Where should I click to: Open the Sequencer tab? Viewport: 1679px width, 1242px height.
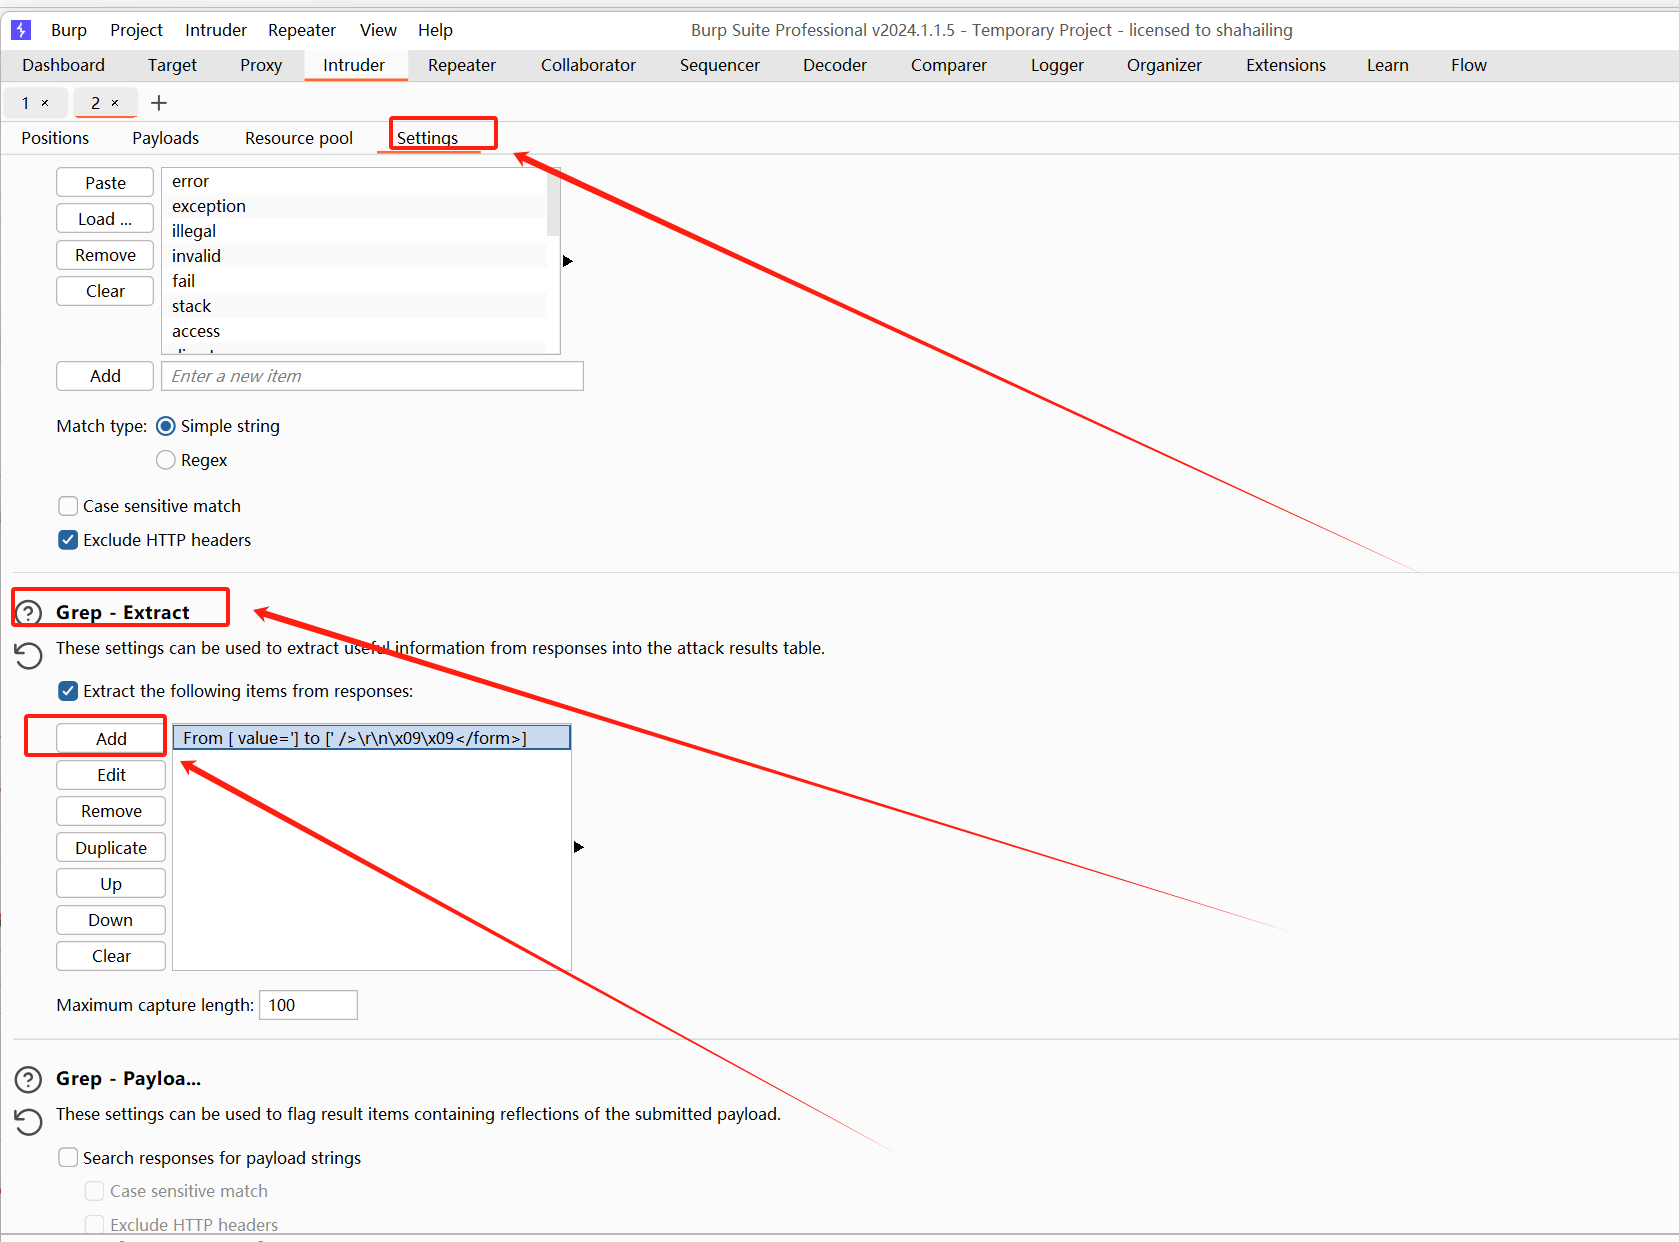tap(720, 65)
